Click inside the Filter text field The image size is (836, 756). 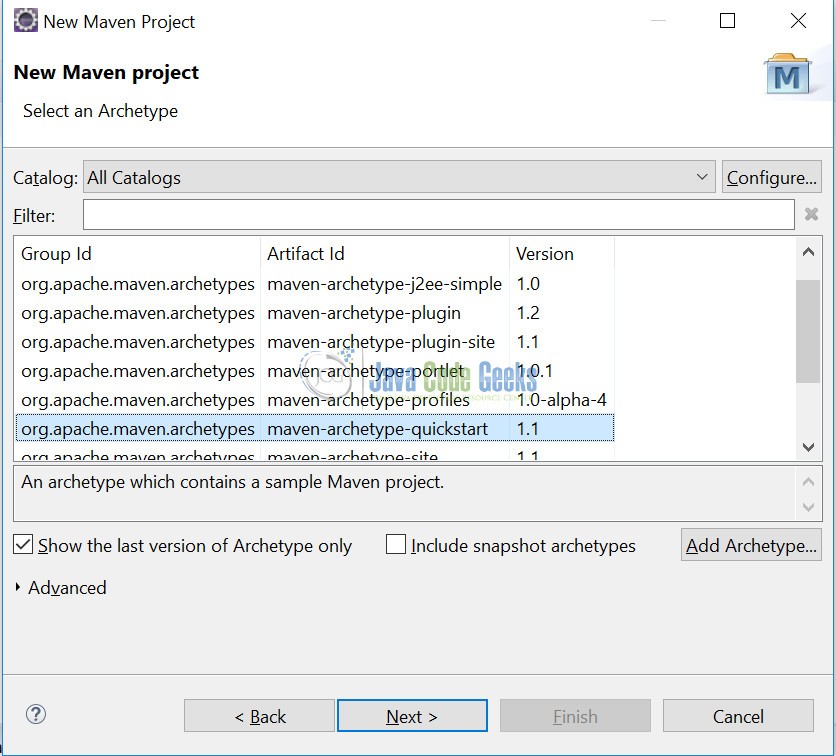coord(439,214)
